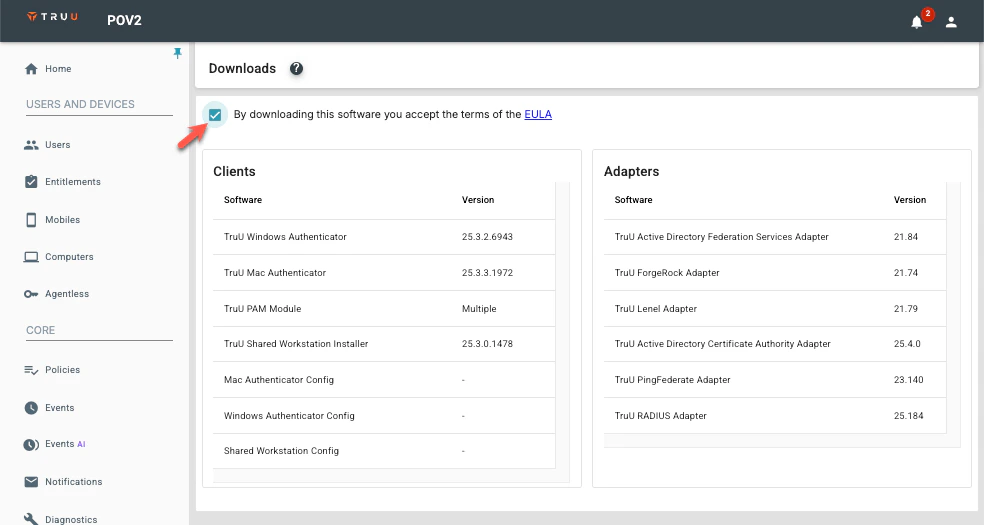
Task: Go to Home in the sidebar
Action: click(x=58, y=69)
